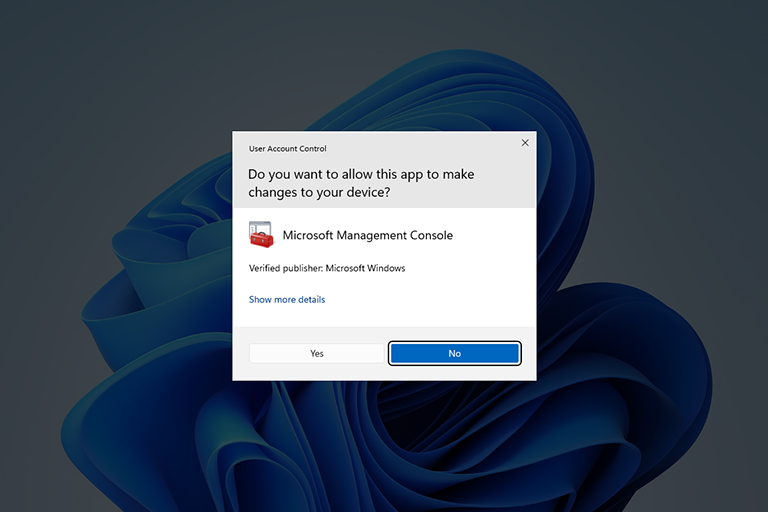Viewport: 768px width, 512px height.
Task: Click the User Account Control title text
Action: tap(288, 148)
